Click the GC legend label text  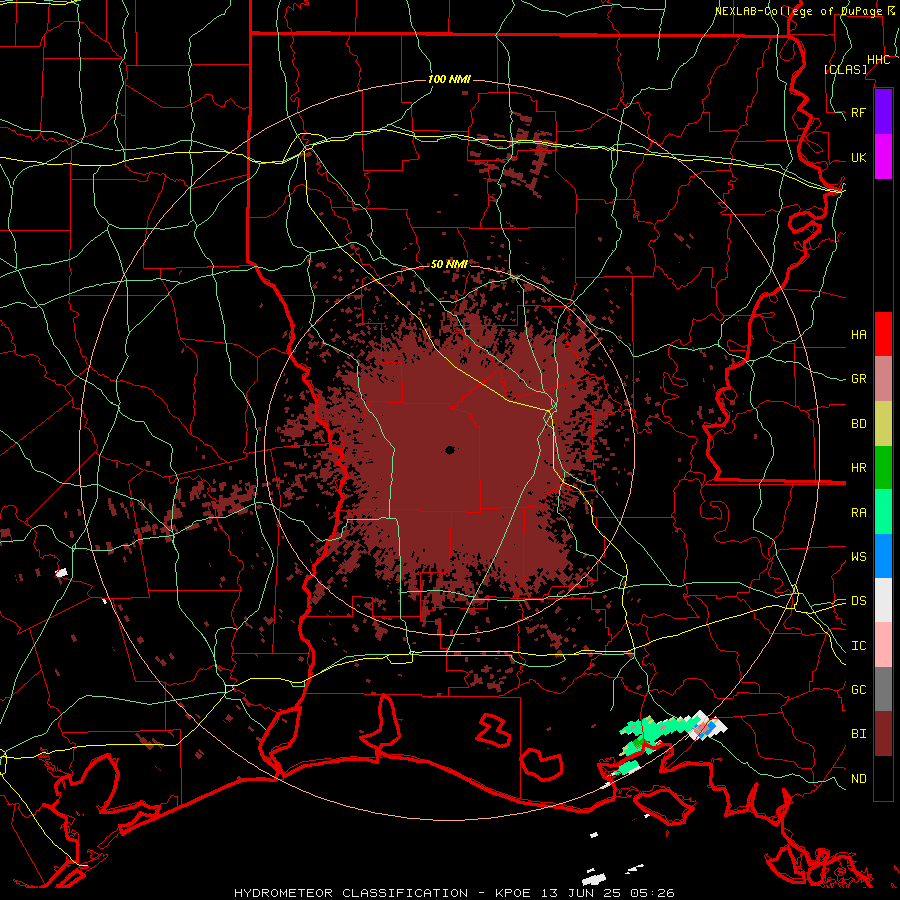pyautogui.click(x=858, y=689)
